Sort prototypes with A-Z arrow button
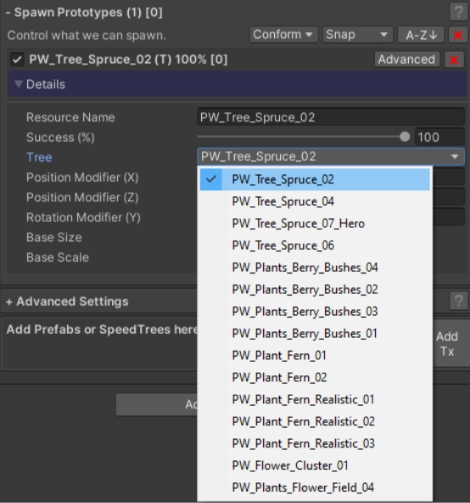The height and width of the screenshot is (503, 470). [x=421, y=35]
